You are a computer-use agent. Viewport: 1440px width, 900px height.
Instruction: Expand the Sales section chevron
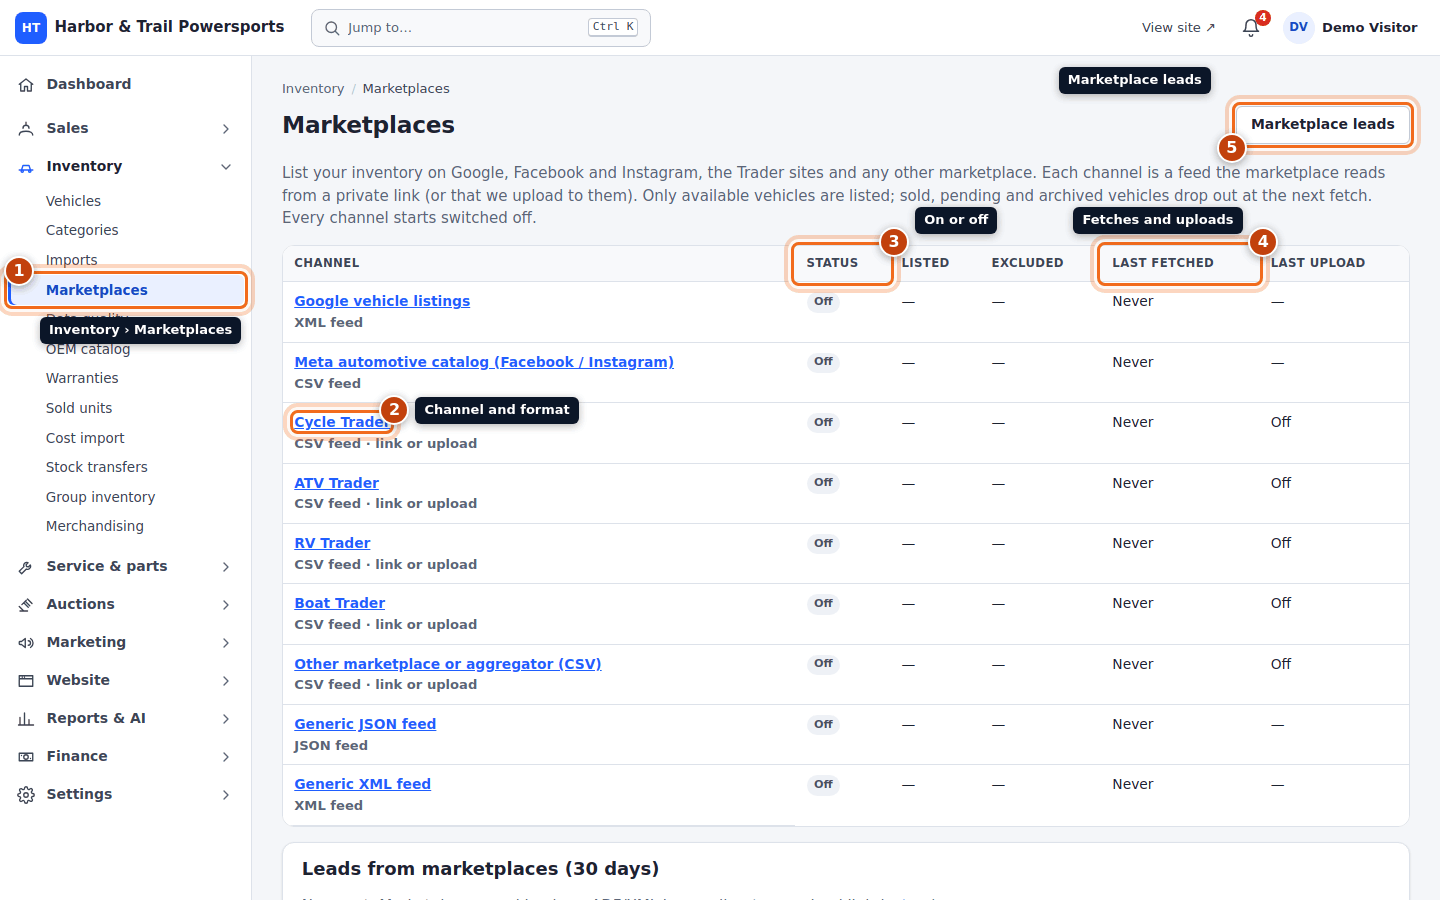coord(226,129)
